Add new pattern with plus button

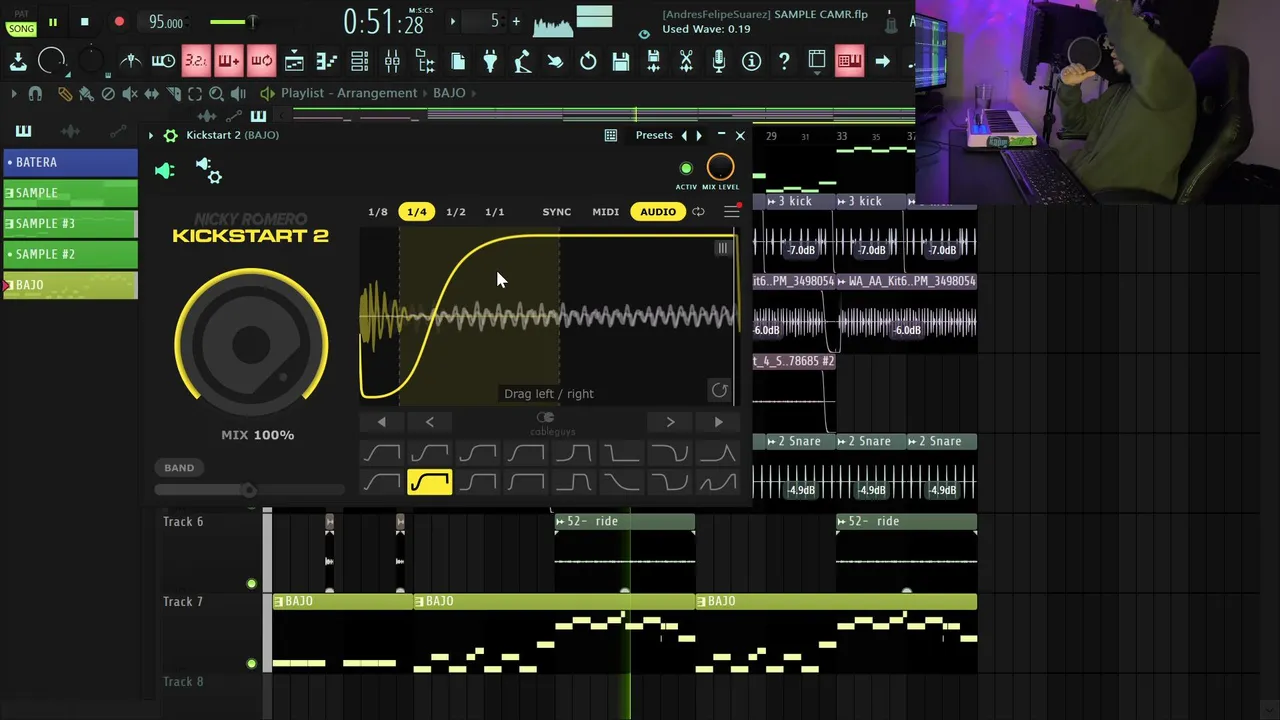pyautogui.click(x=516, y=21)
